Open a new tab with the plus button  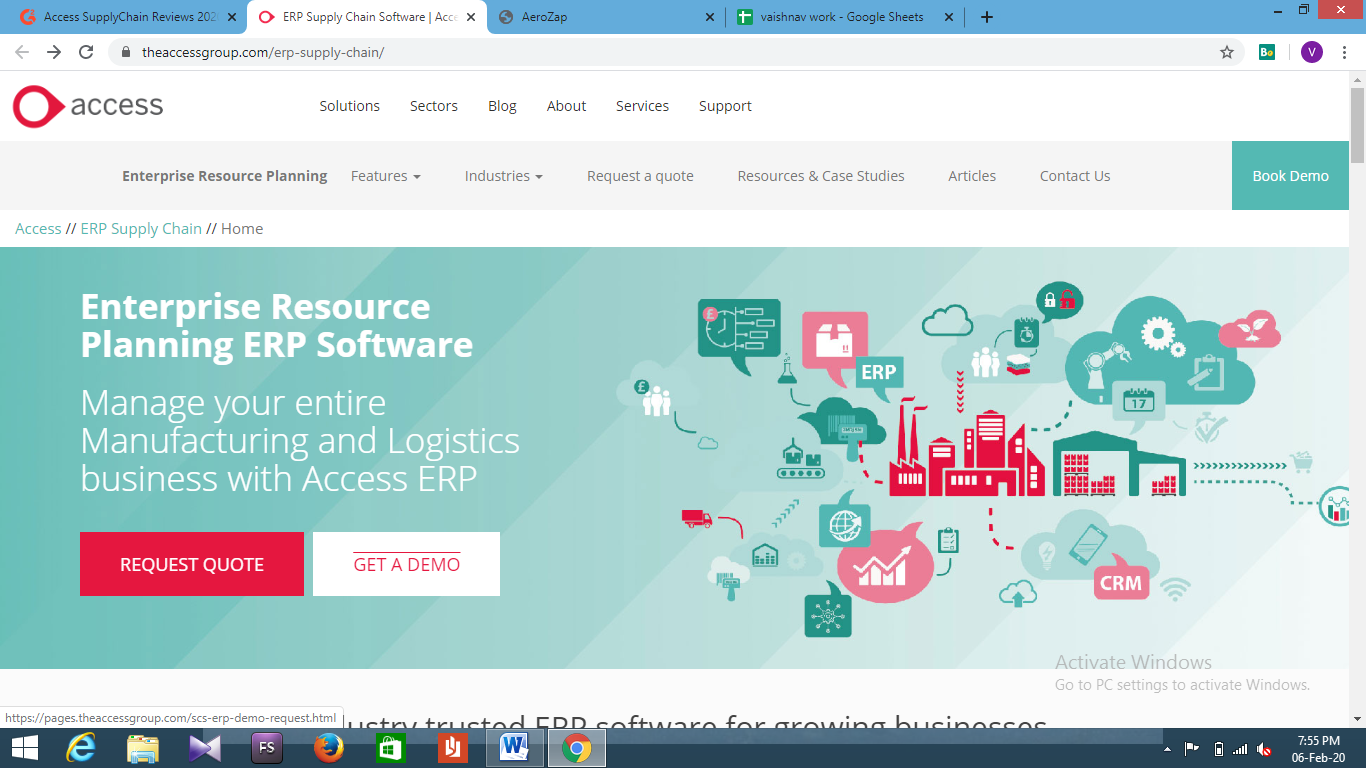[987, 17]
